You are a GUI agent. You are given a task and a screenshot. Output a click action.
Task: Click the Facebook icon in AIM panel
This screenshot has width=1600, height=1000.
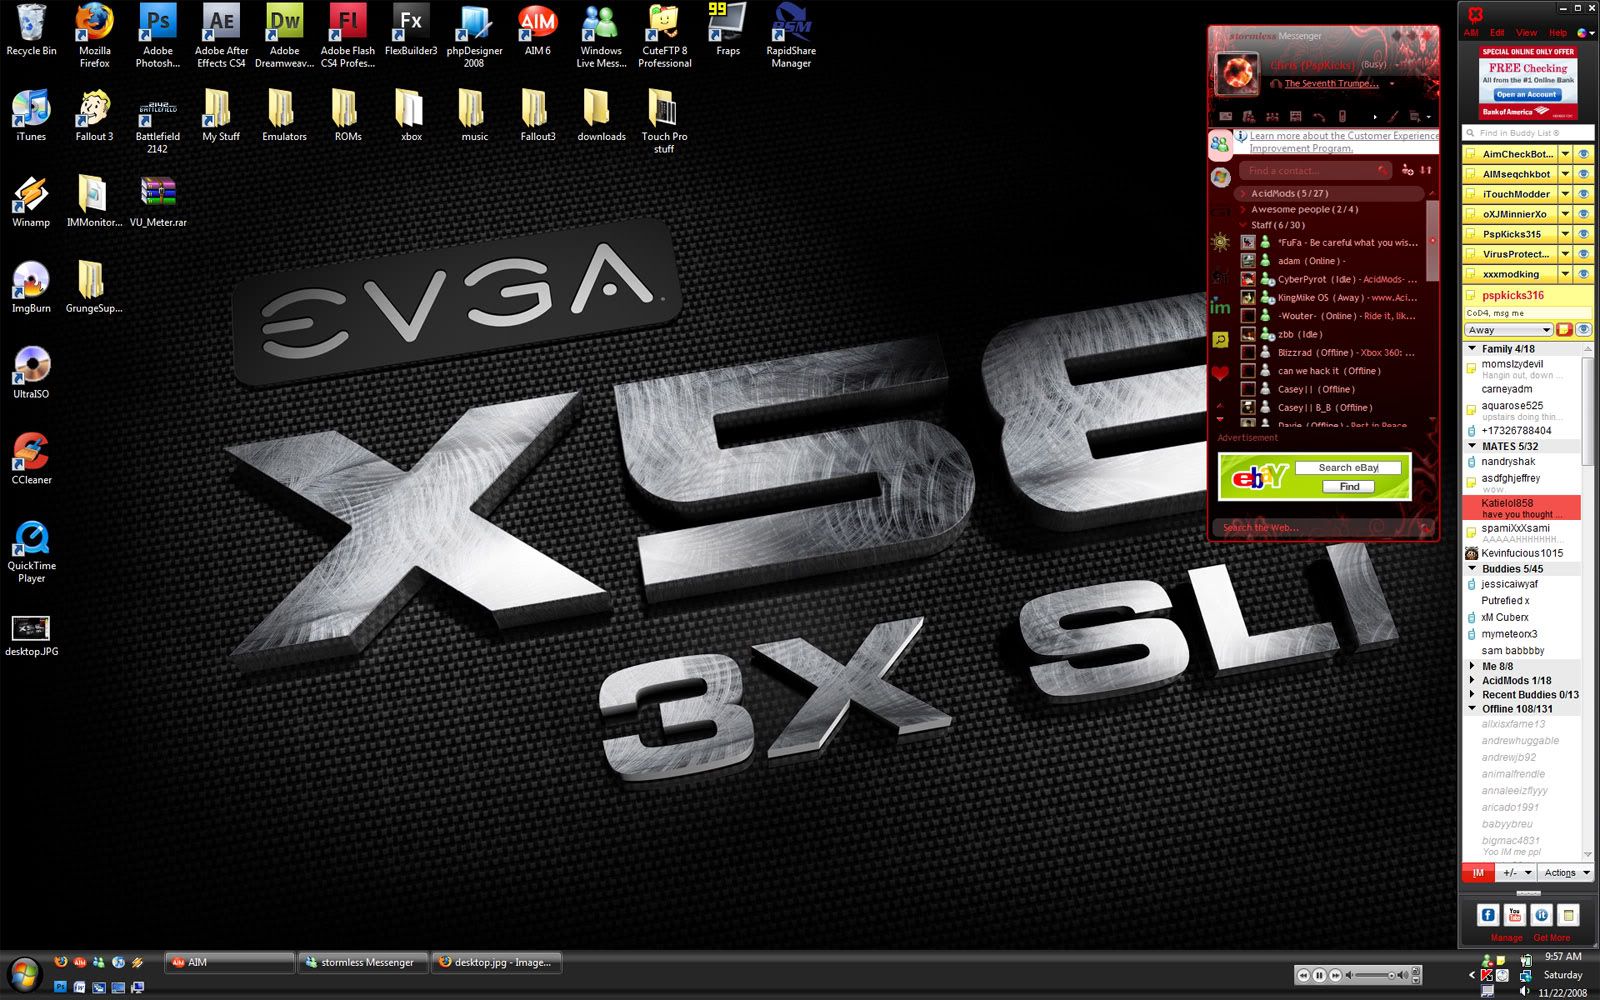[1487, 914]
